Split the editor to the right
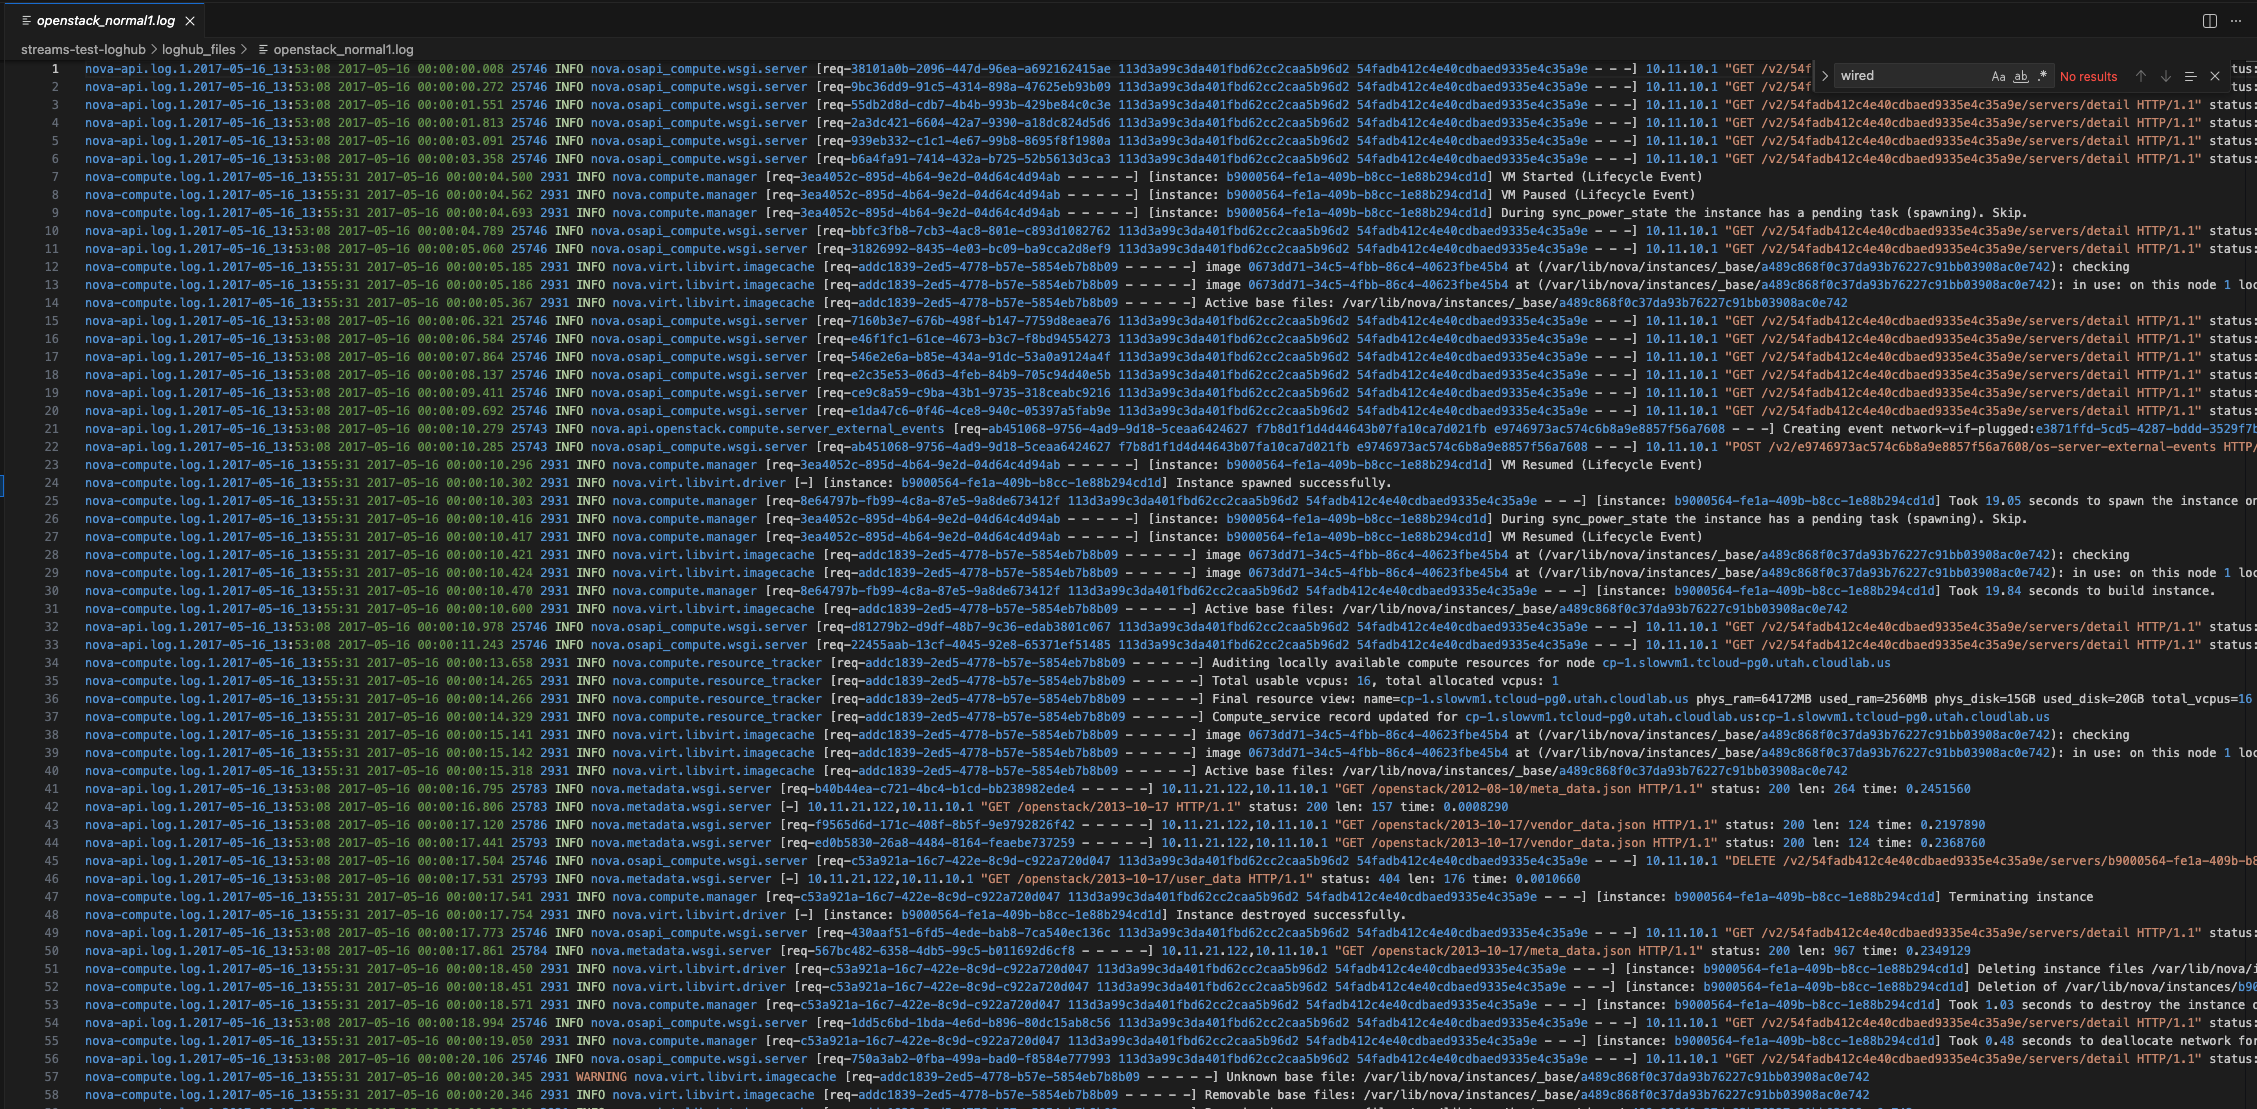 pos(2210,21)
